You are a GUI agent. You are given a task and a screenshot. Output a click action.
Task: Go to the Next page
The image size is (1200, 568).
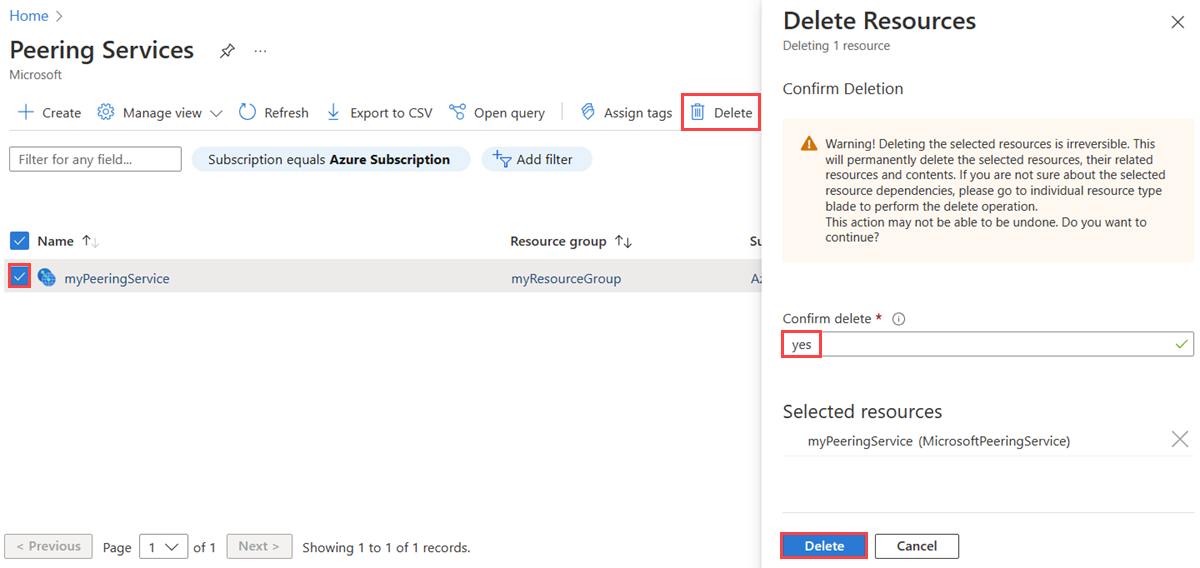pos(260,546)
